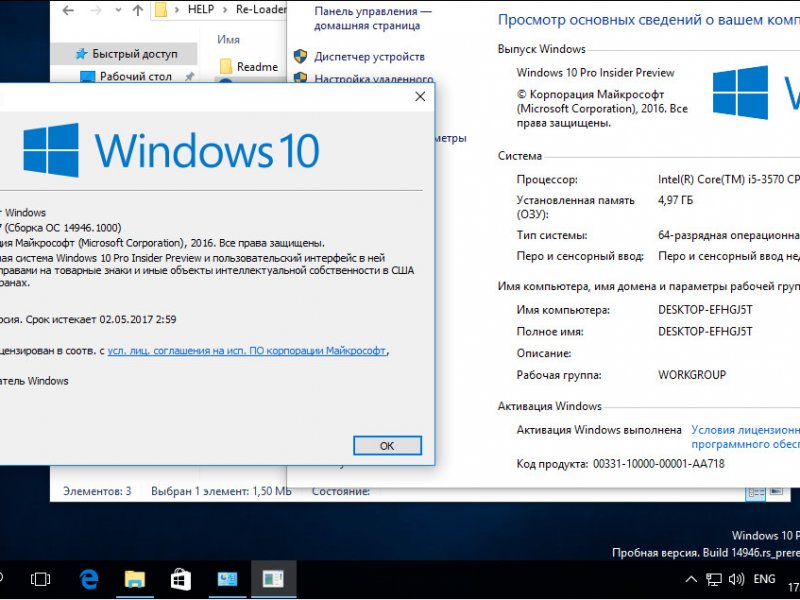The height and width of the screenshot is (600, 800).
Task: Click the pin icon beside Рабочий стол
Action: coord(189,77)
